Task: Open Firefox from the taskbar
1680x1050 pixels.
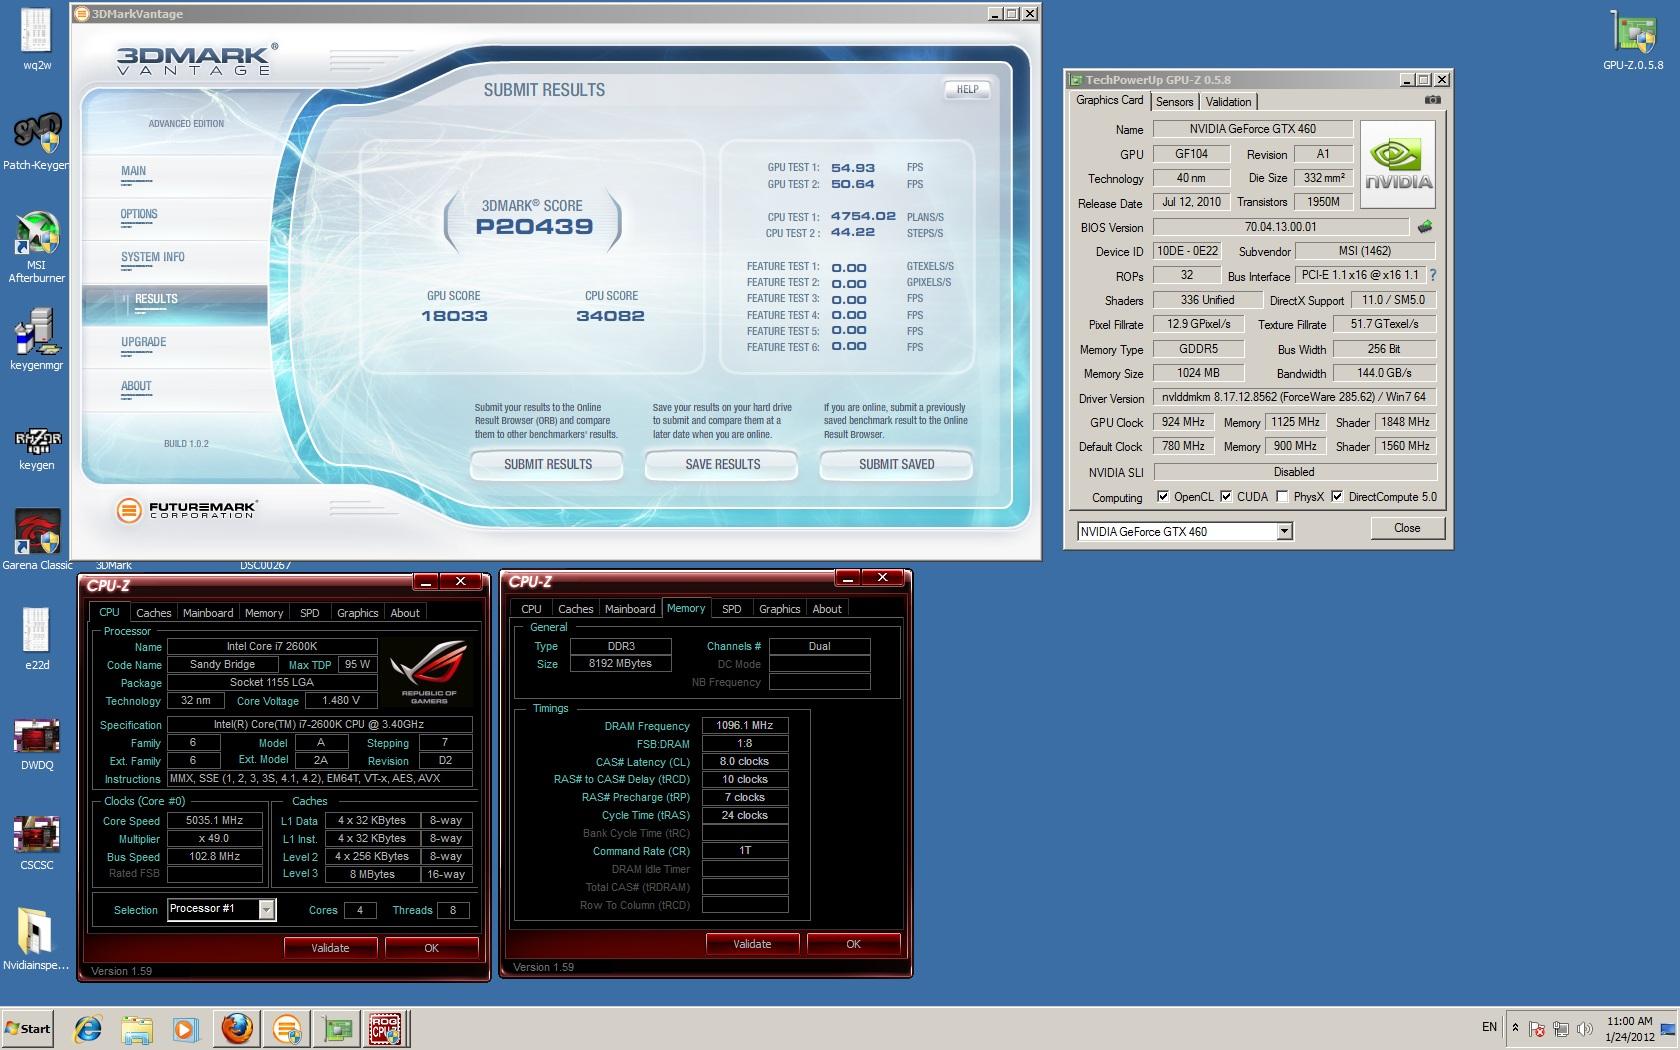Action: point(237,1029)
